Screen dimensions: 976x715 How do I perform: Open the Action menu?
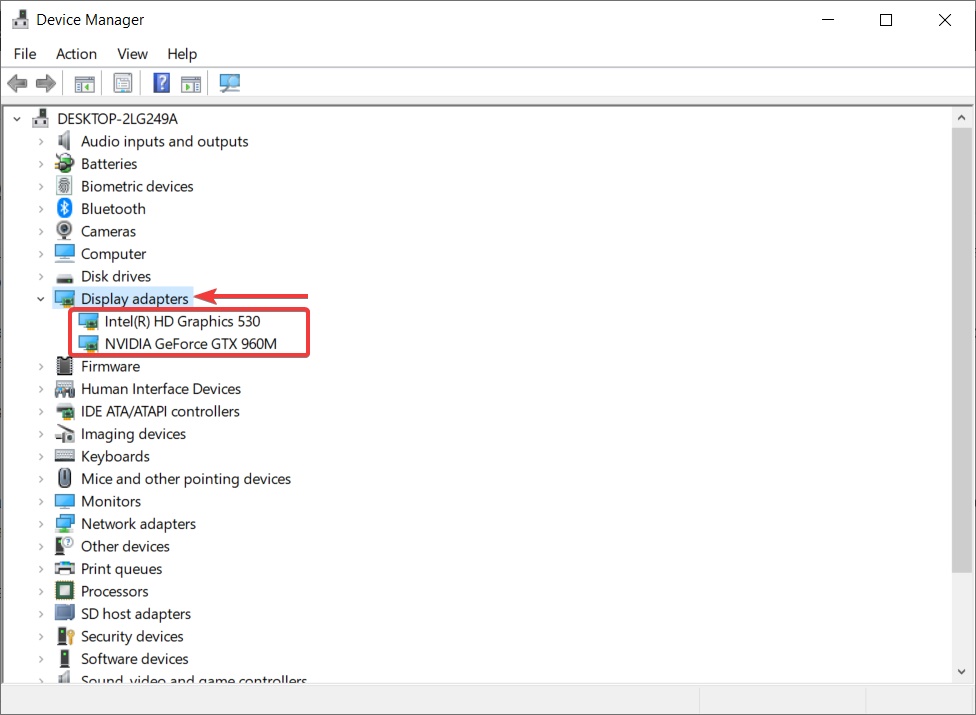tap(77, 54)
